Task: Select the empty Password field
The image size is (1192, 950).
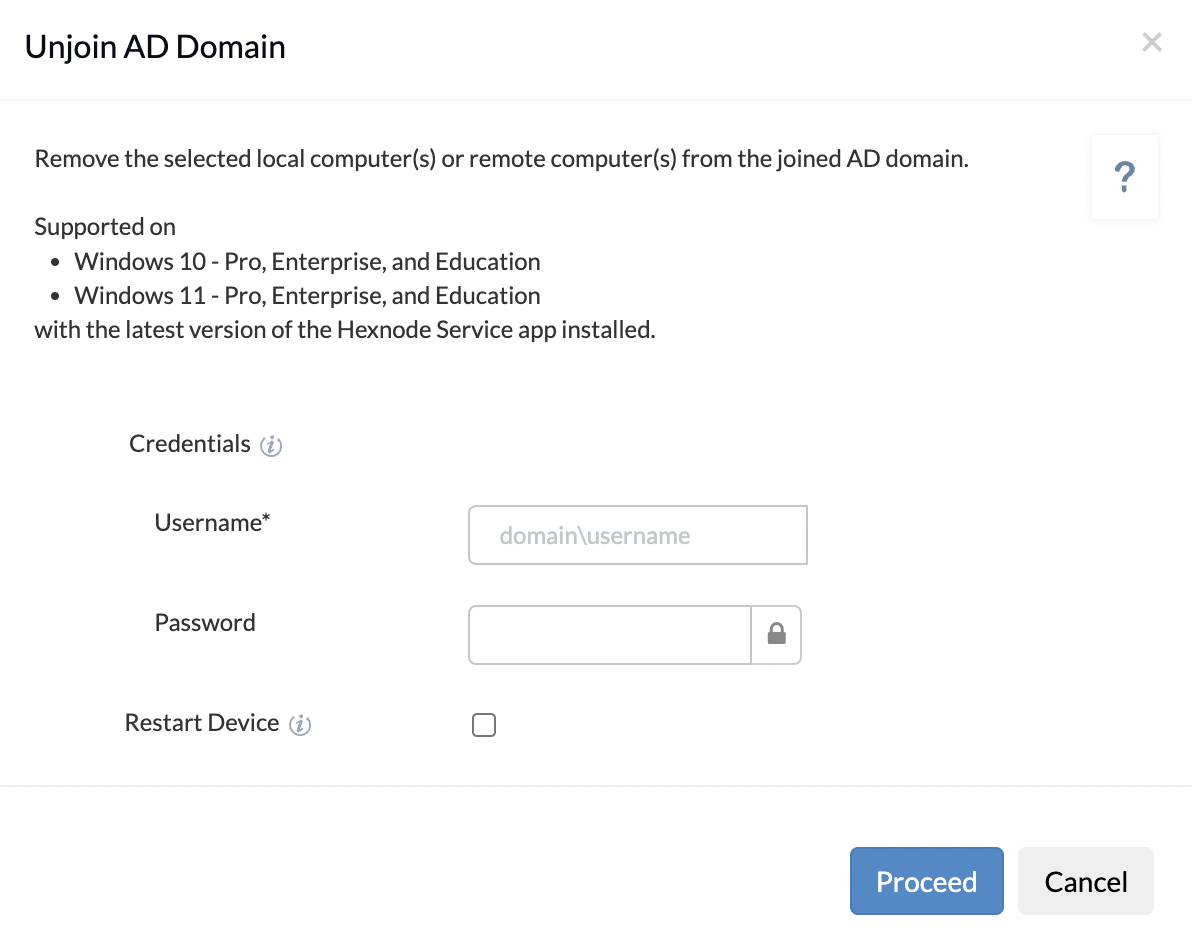Action: [x=610, y=634]
